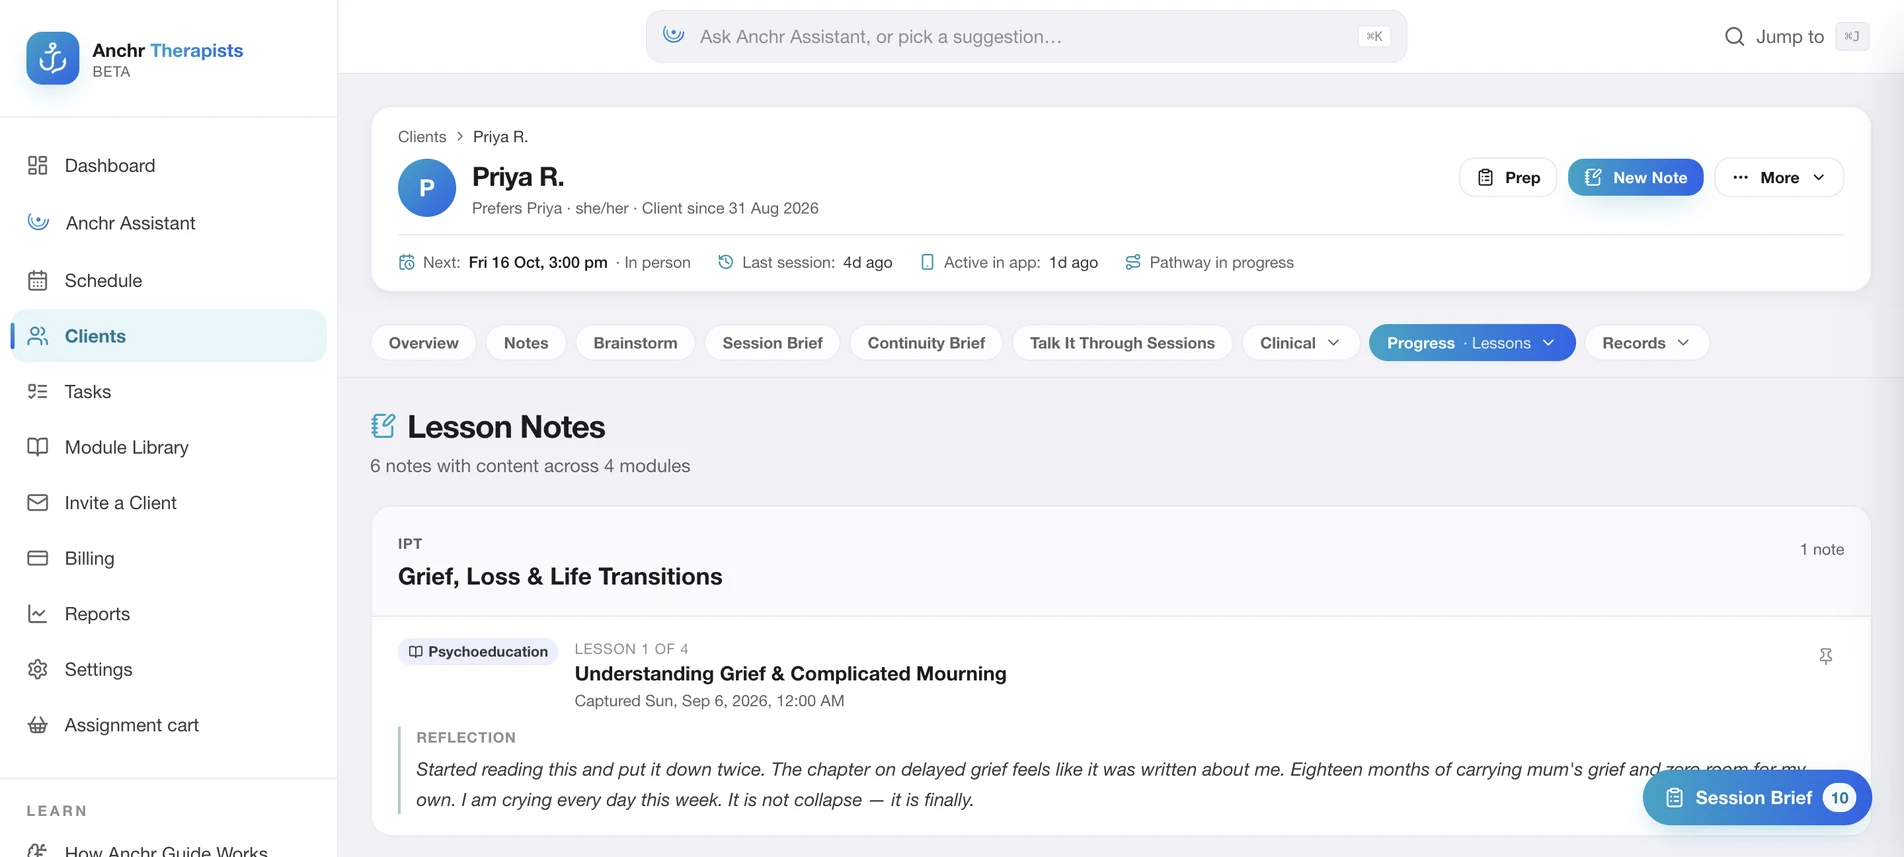Open the Talk It Through Sessions tab
Viewport: 1904px width, 857px height.
[1122, 343]
